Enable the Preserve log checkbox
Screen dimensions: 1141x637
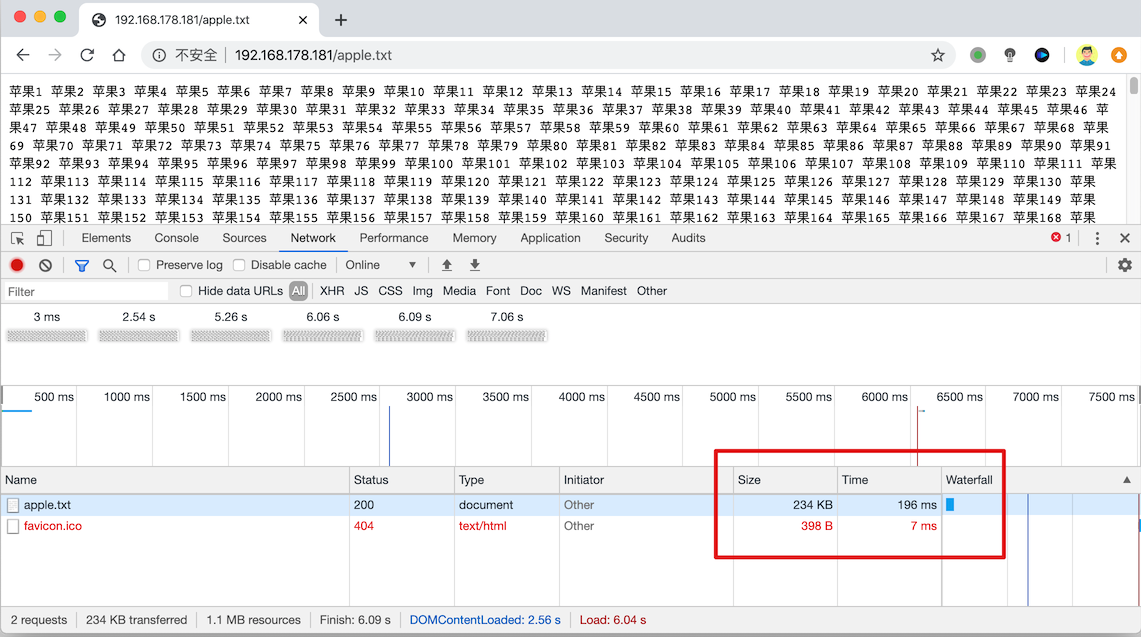[144, 265]
